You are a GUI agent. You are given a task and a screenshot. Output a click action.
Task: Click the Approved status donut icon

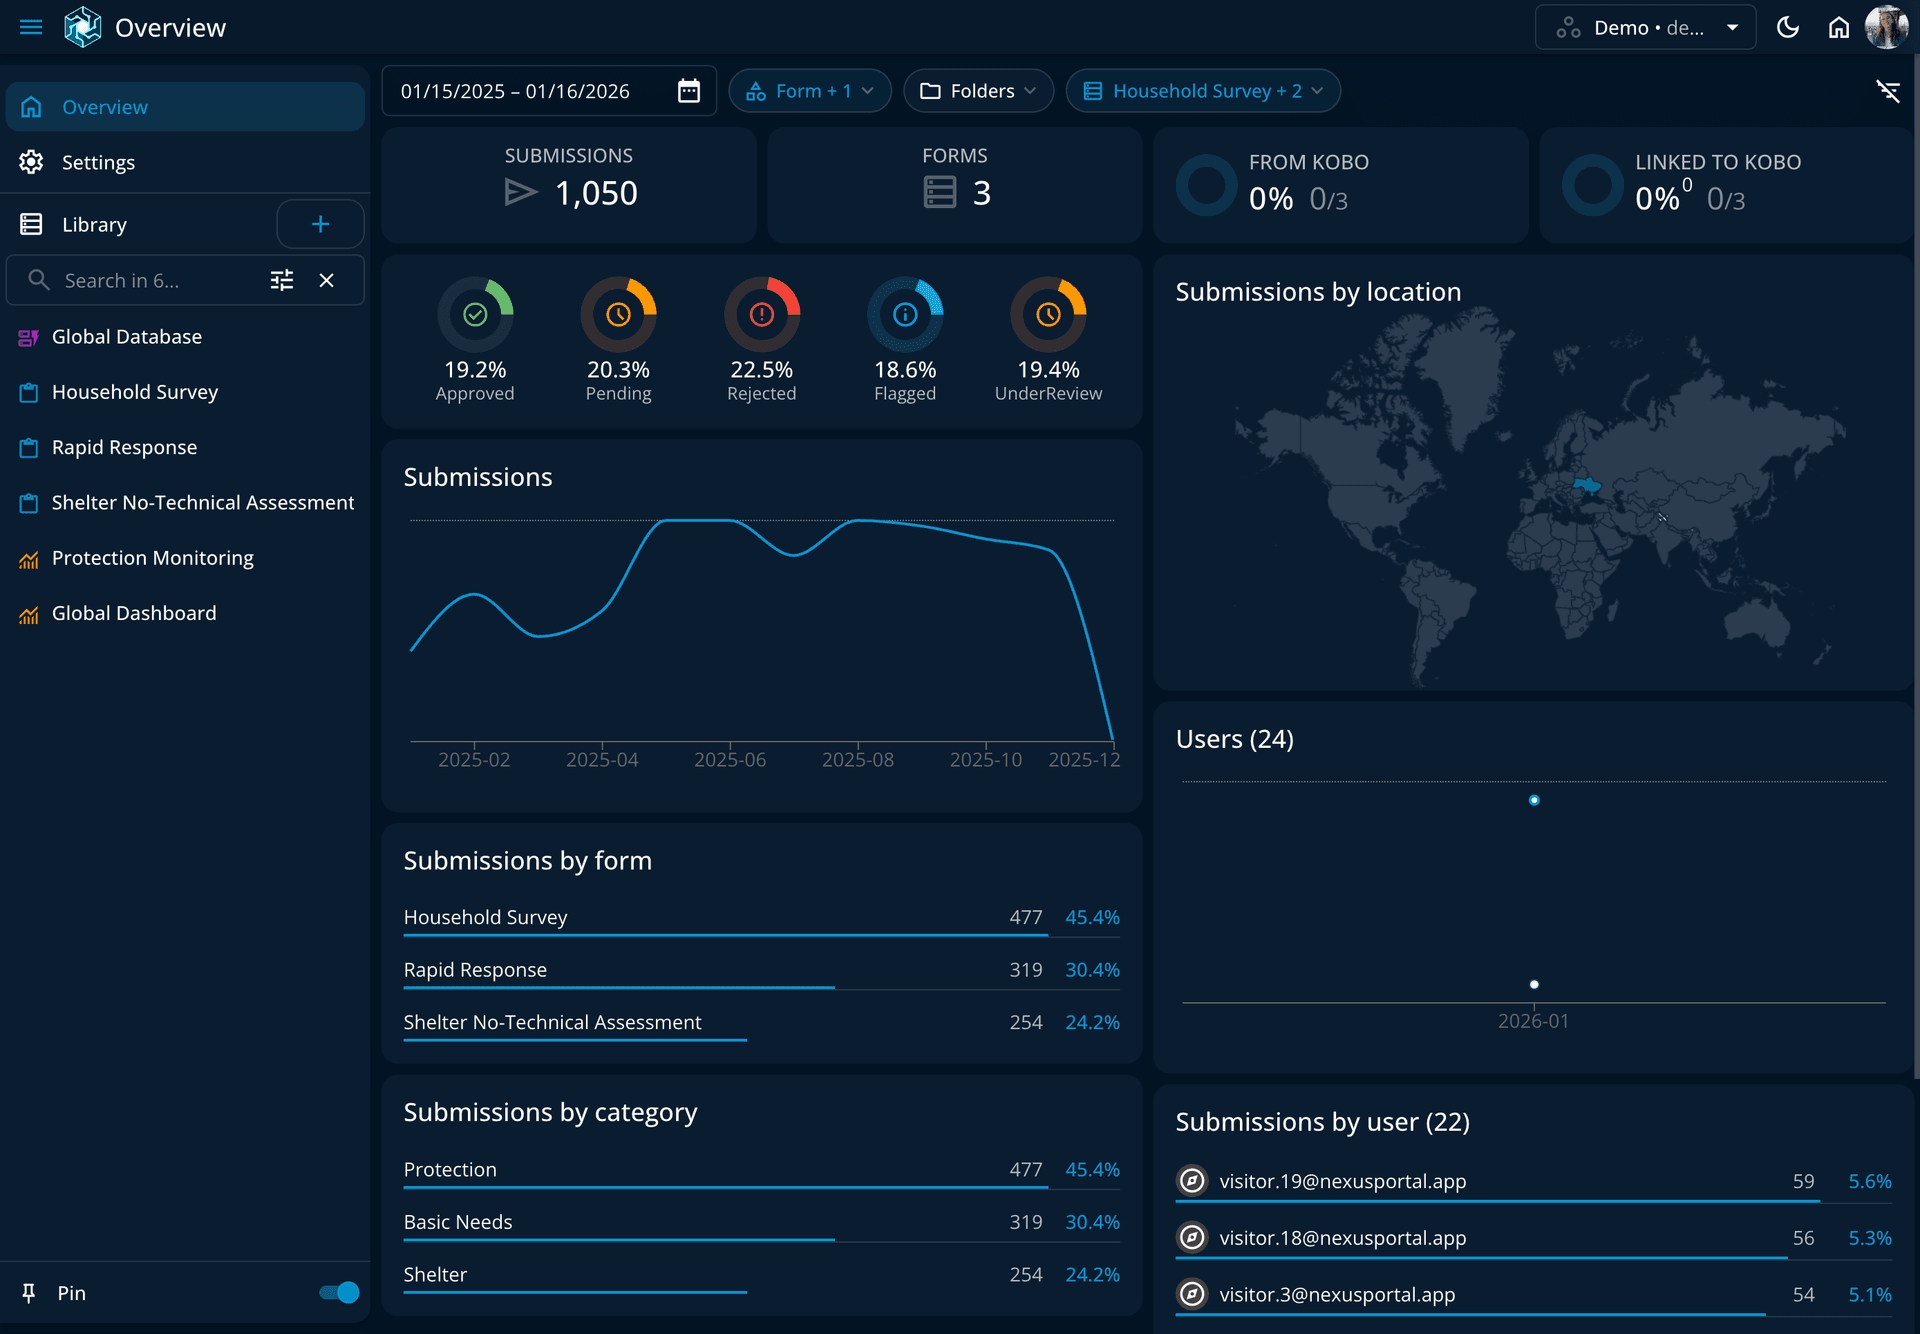475,315
